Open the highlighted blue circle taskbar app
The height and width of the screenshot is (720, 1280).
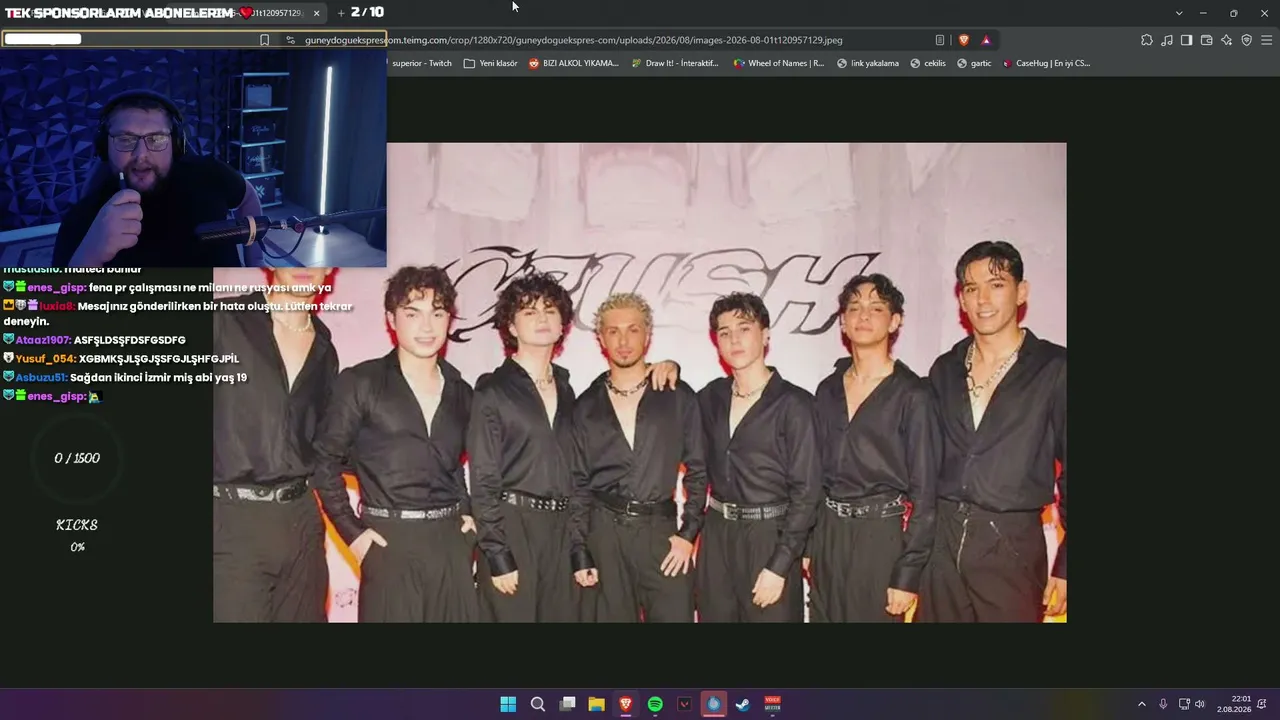point(713,704)
